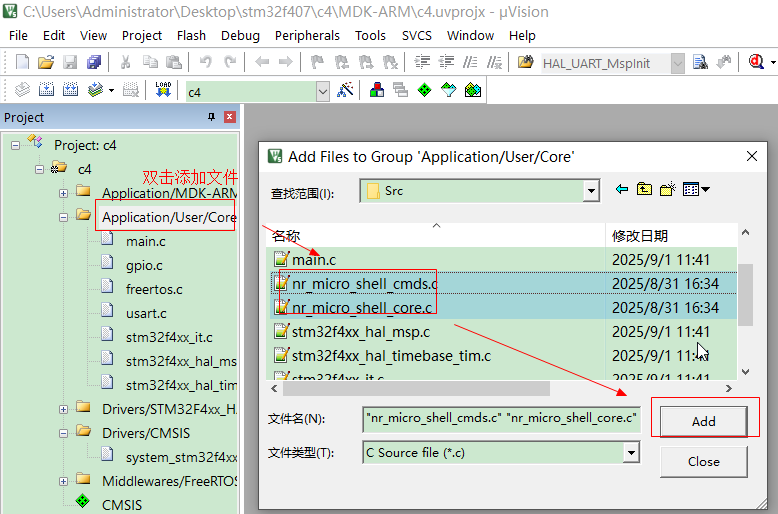Click the Start Debug Session icon
The height and width of the screenshot is (514, 778).
point(756,63)
